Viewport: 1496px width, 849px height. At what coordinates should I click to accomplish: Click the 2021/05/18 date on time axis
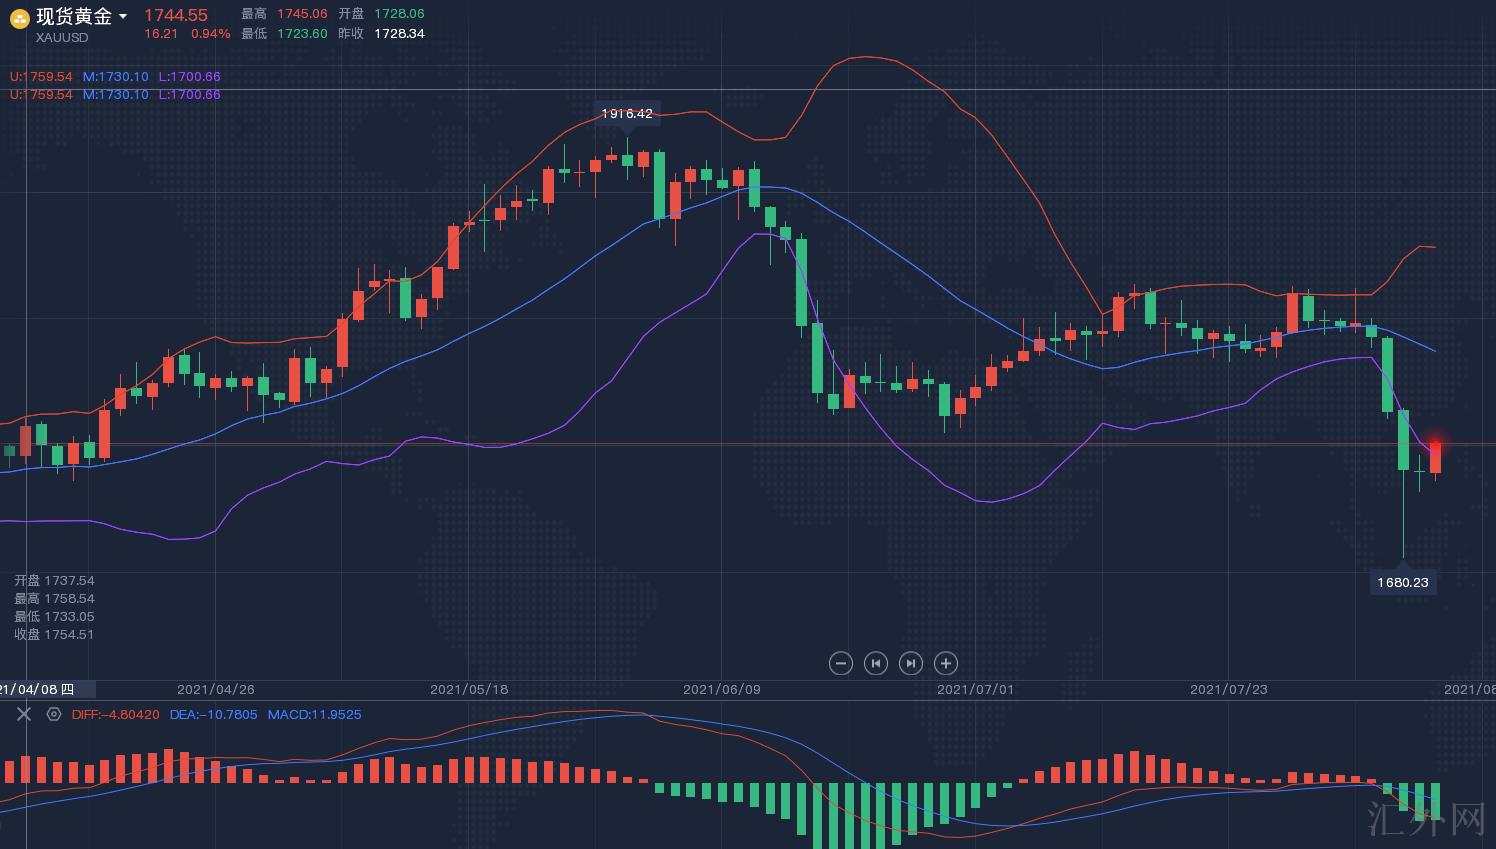coord(468,690)
